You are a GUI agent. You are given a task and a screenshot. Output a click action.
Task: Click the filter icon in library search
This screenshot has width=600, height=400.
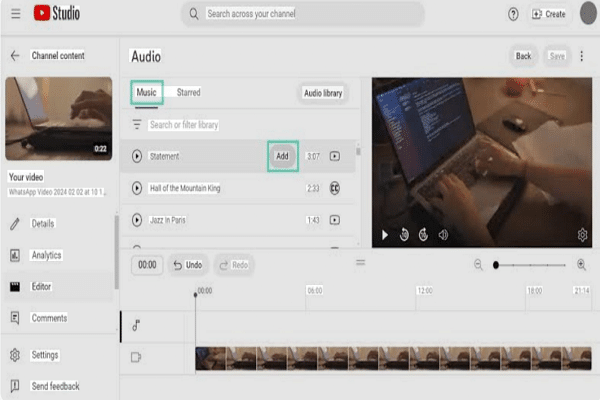137,125
